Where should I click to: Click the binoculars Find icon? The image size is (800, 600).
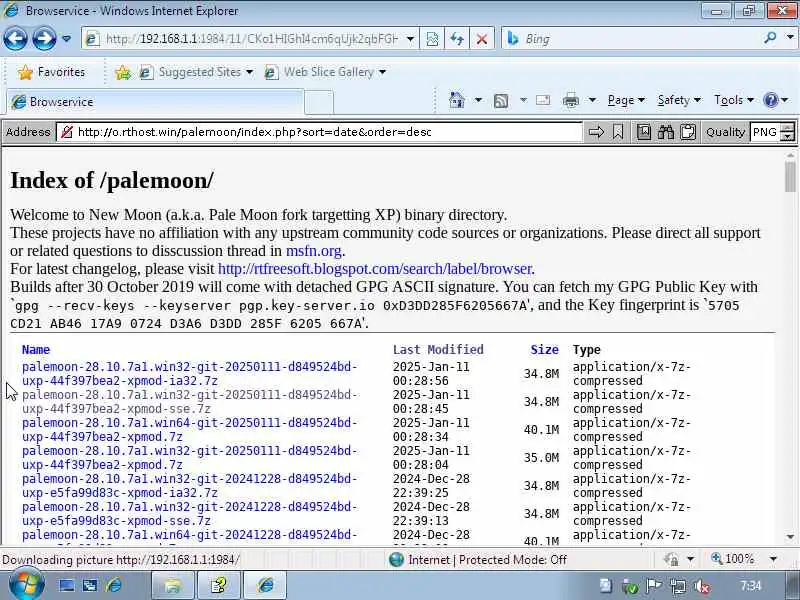[666, 132]
